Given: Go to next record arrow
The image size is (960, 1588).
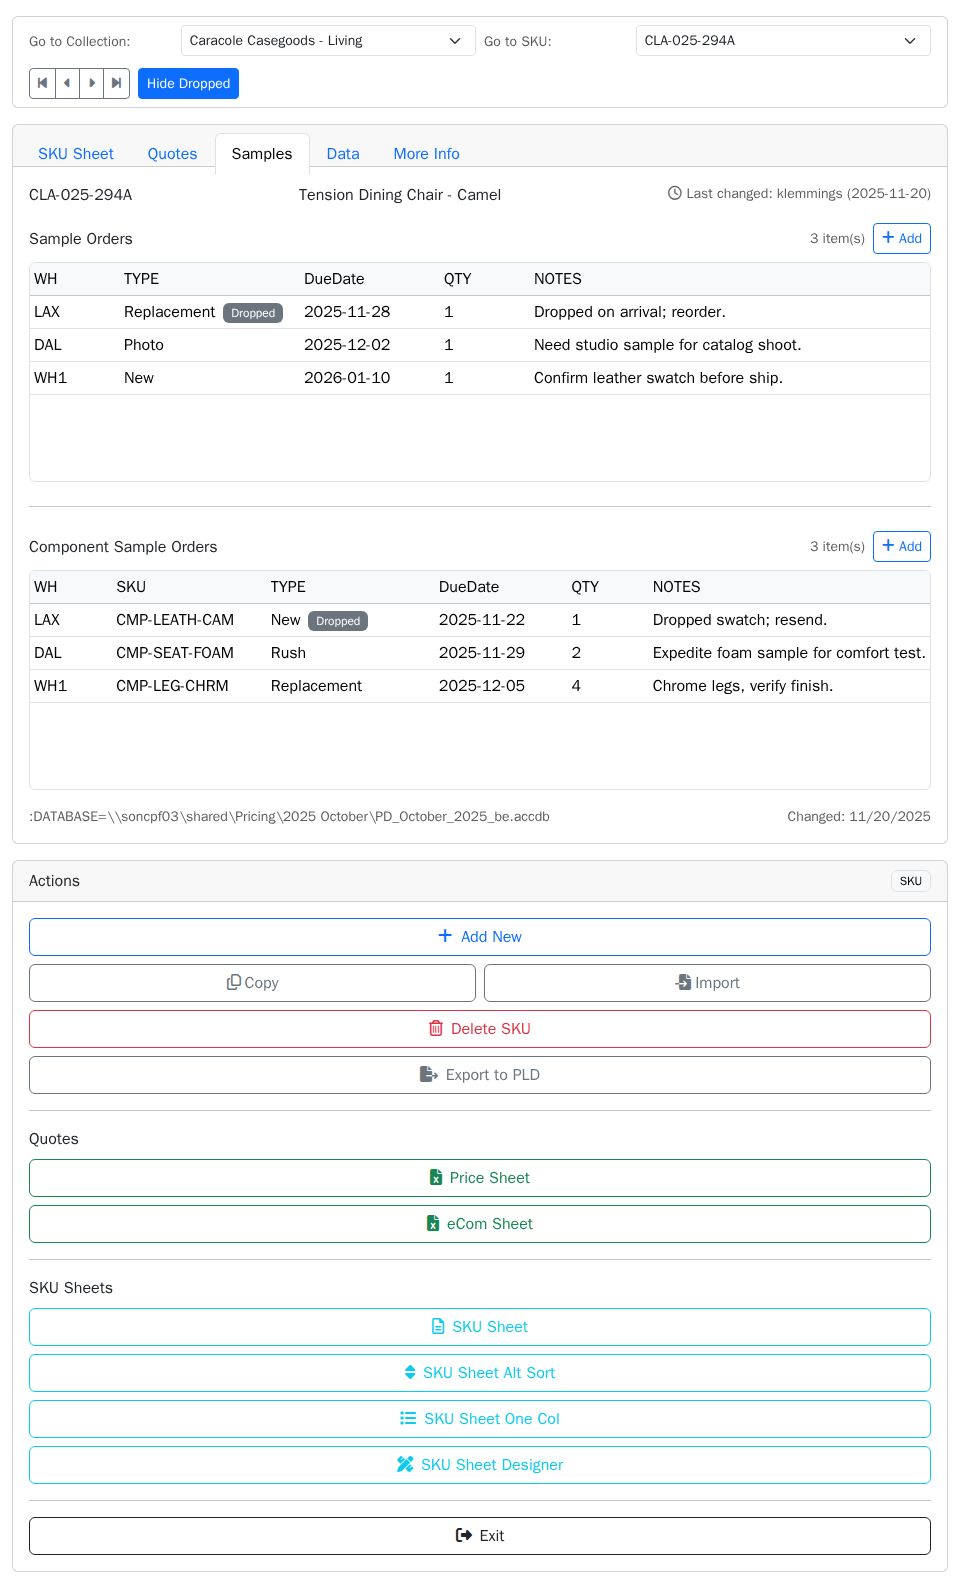Looking at the screenshot, I should (x=92, y=83).
